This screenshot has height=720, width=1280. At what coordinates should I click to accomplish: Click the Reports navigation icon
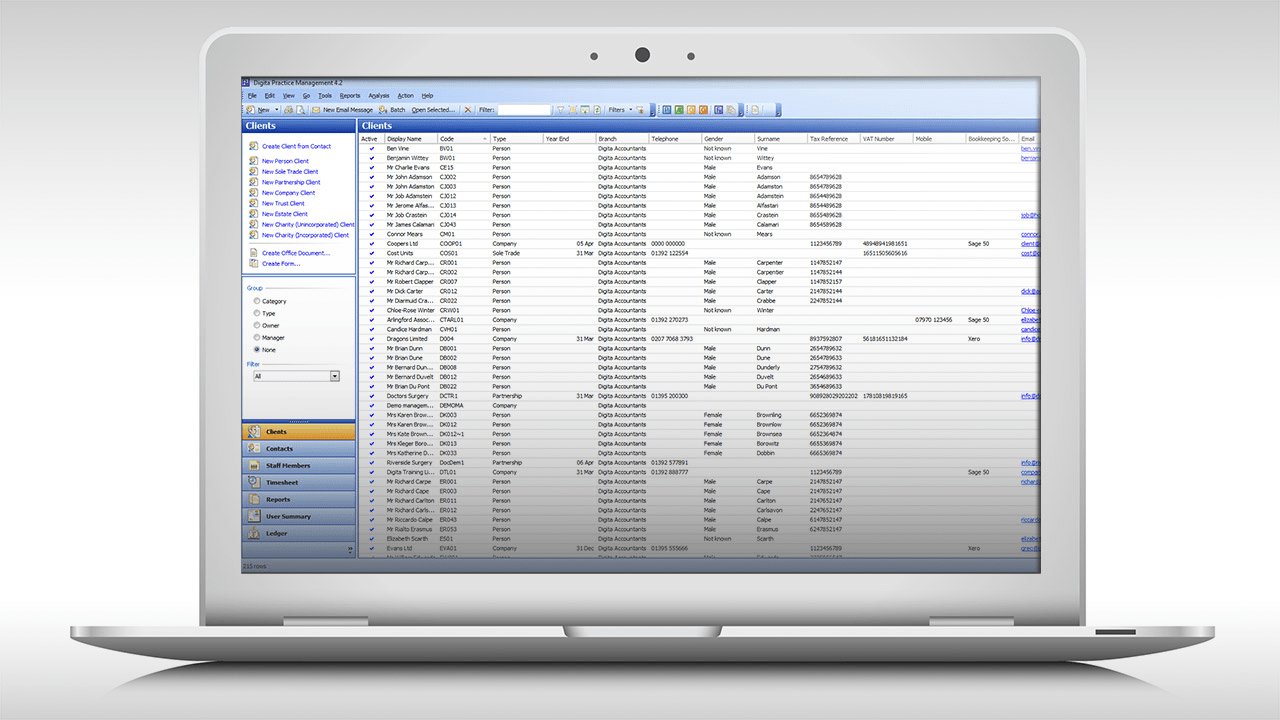click(x=256, y=500)
